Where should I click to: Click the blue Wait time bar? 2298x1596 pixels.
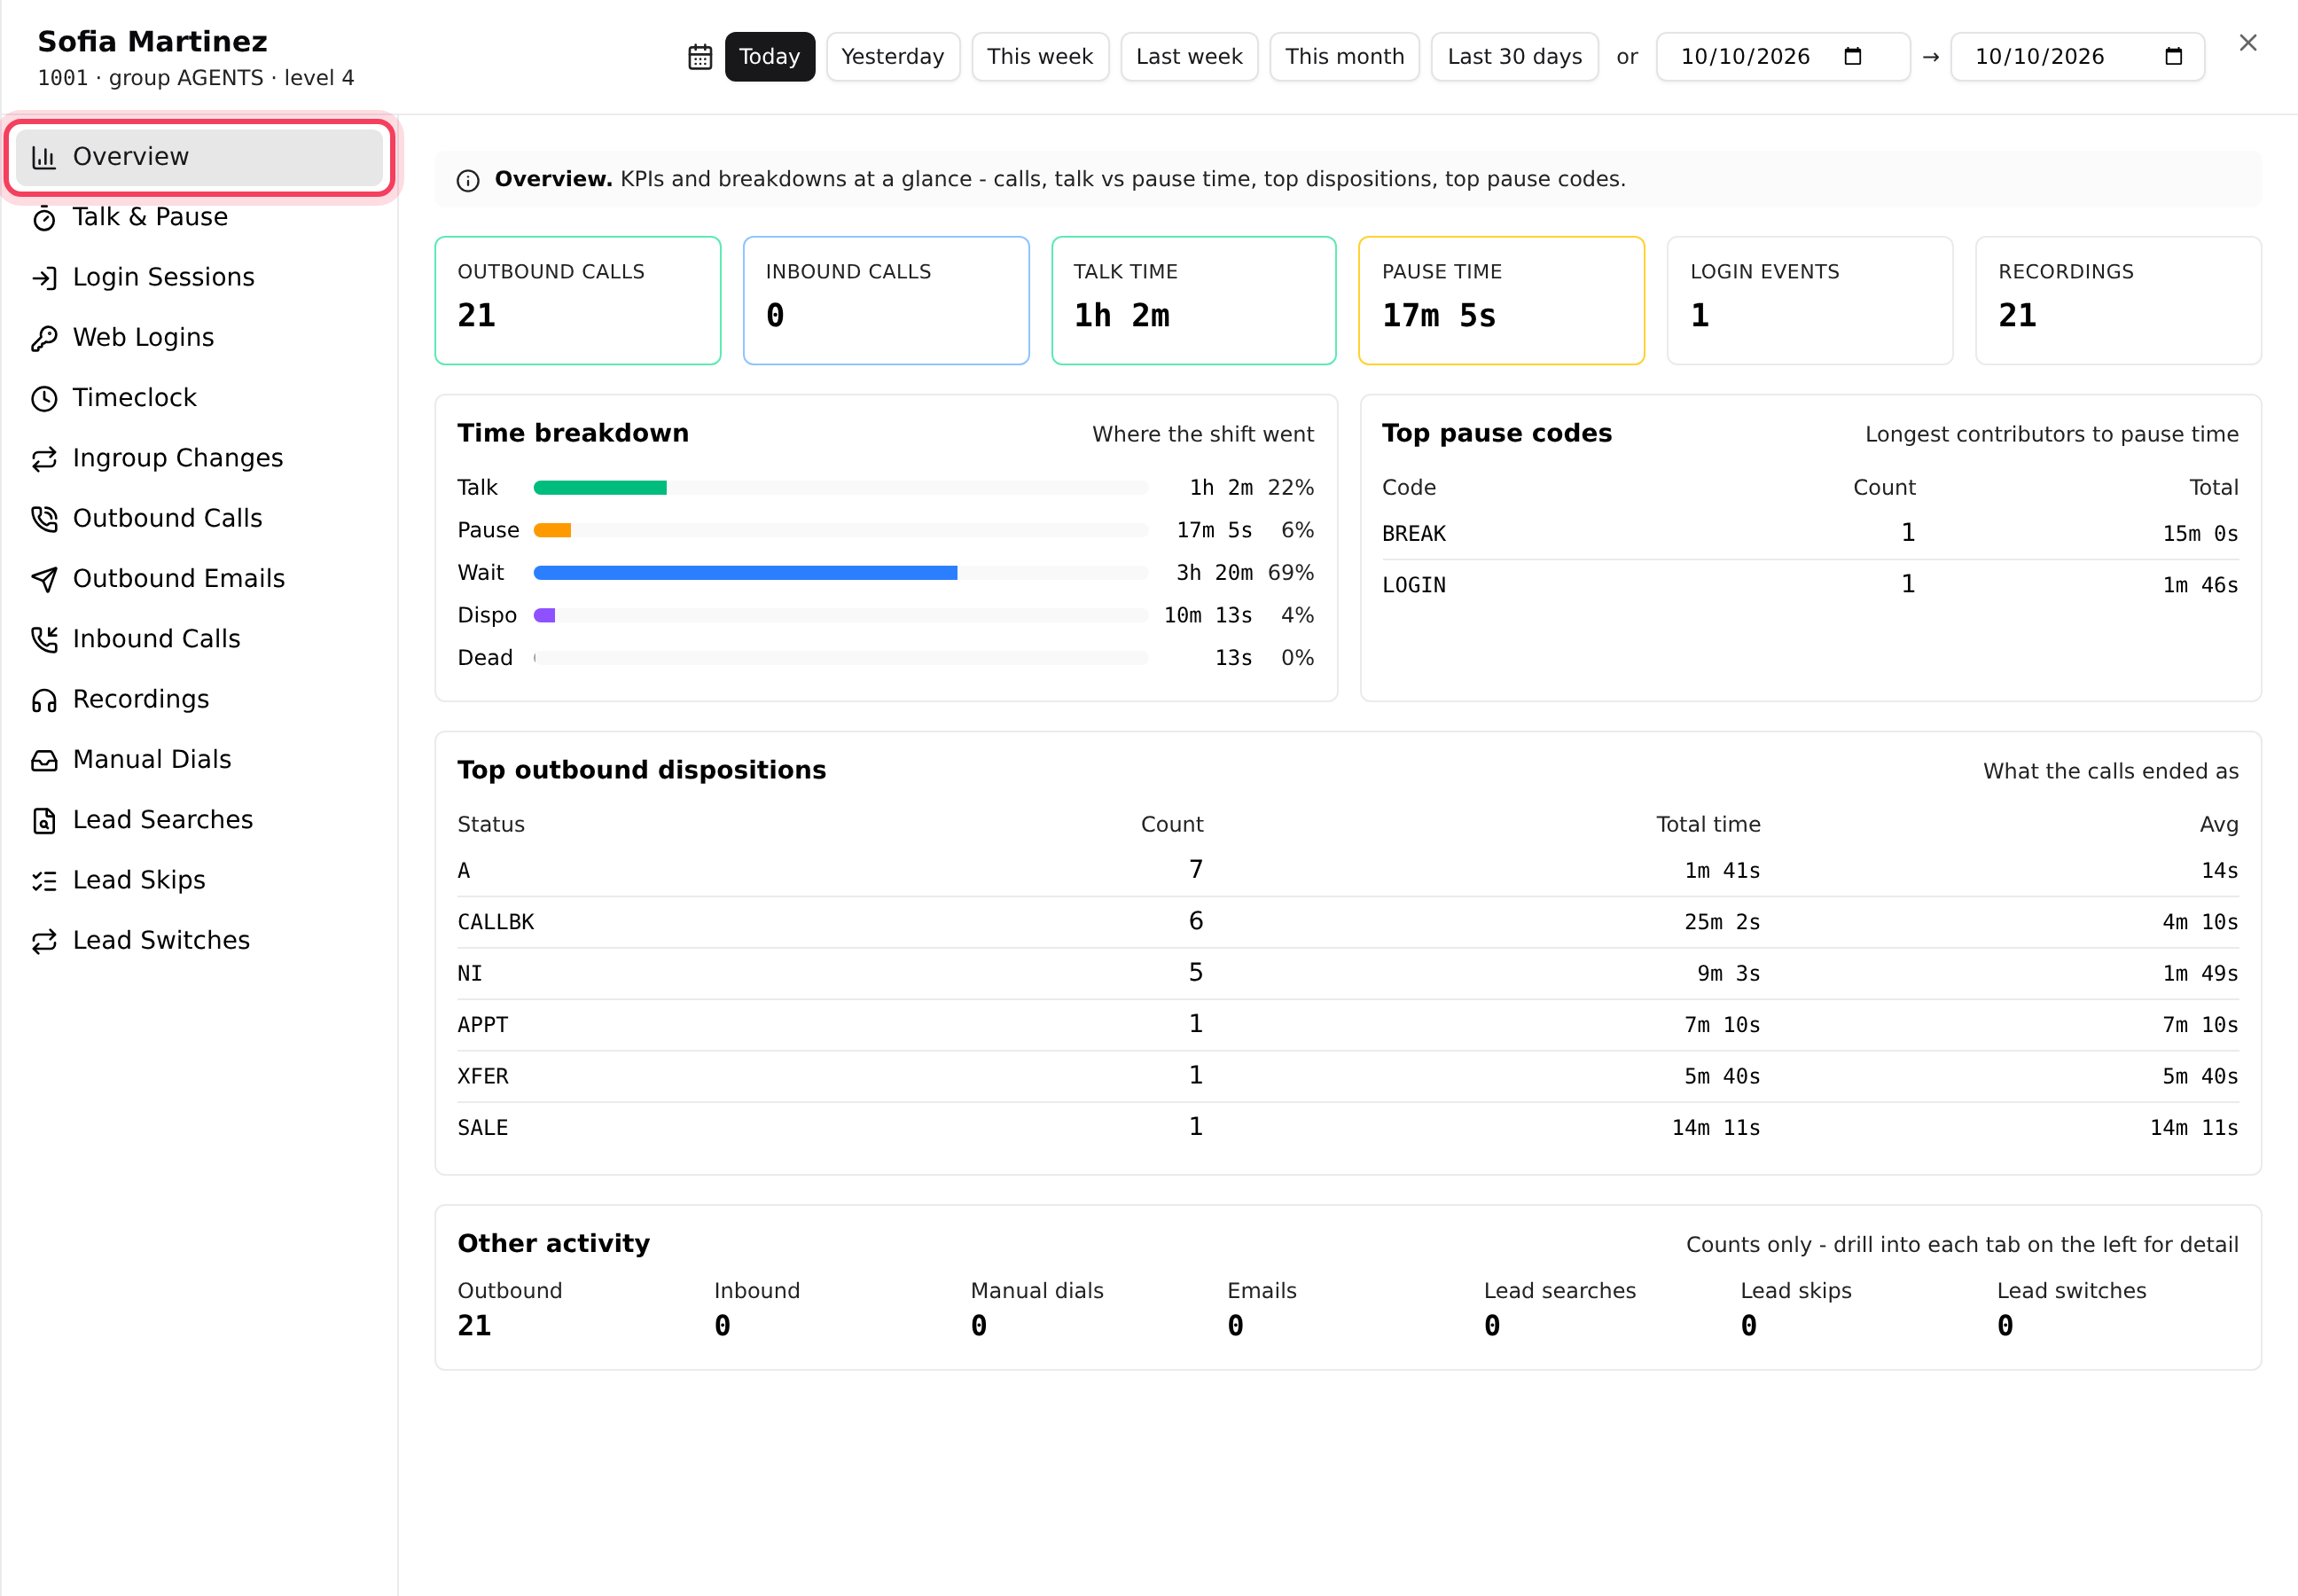[745, 573]
